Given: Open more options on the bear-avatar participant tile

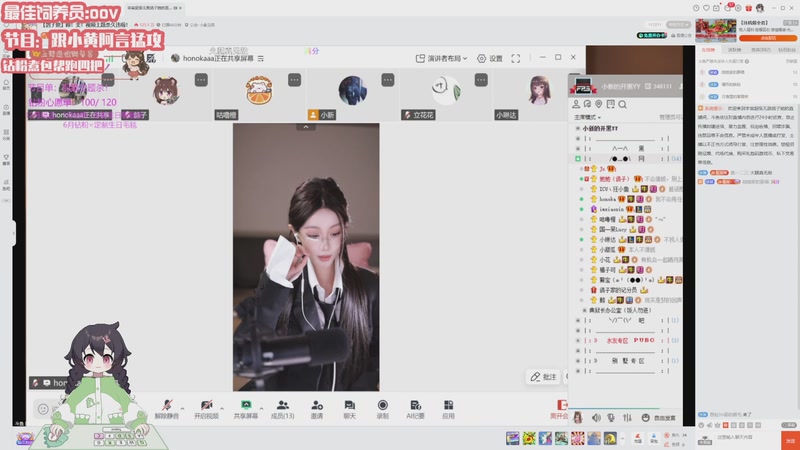Looking at the screenshot, I should click(x=201, y=80).
